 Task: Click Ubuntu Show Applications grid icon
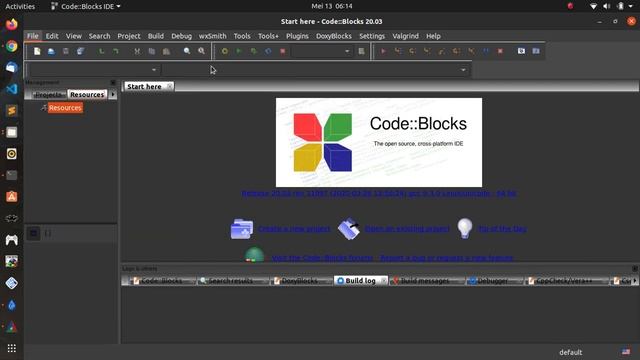pyautogui.click(x=11, y=348)
